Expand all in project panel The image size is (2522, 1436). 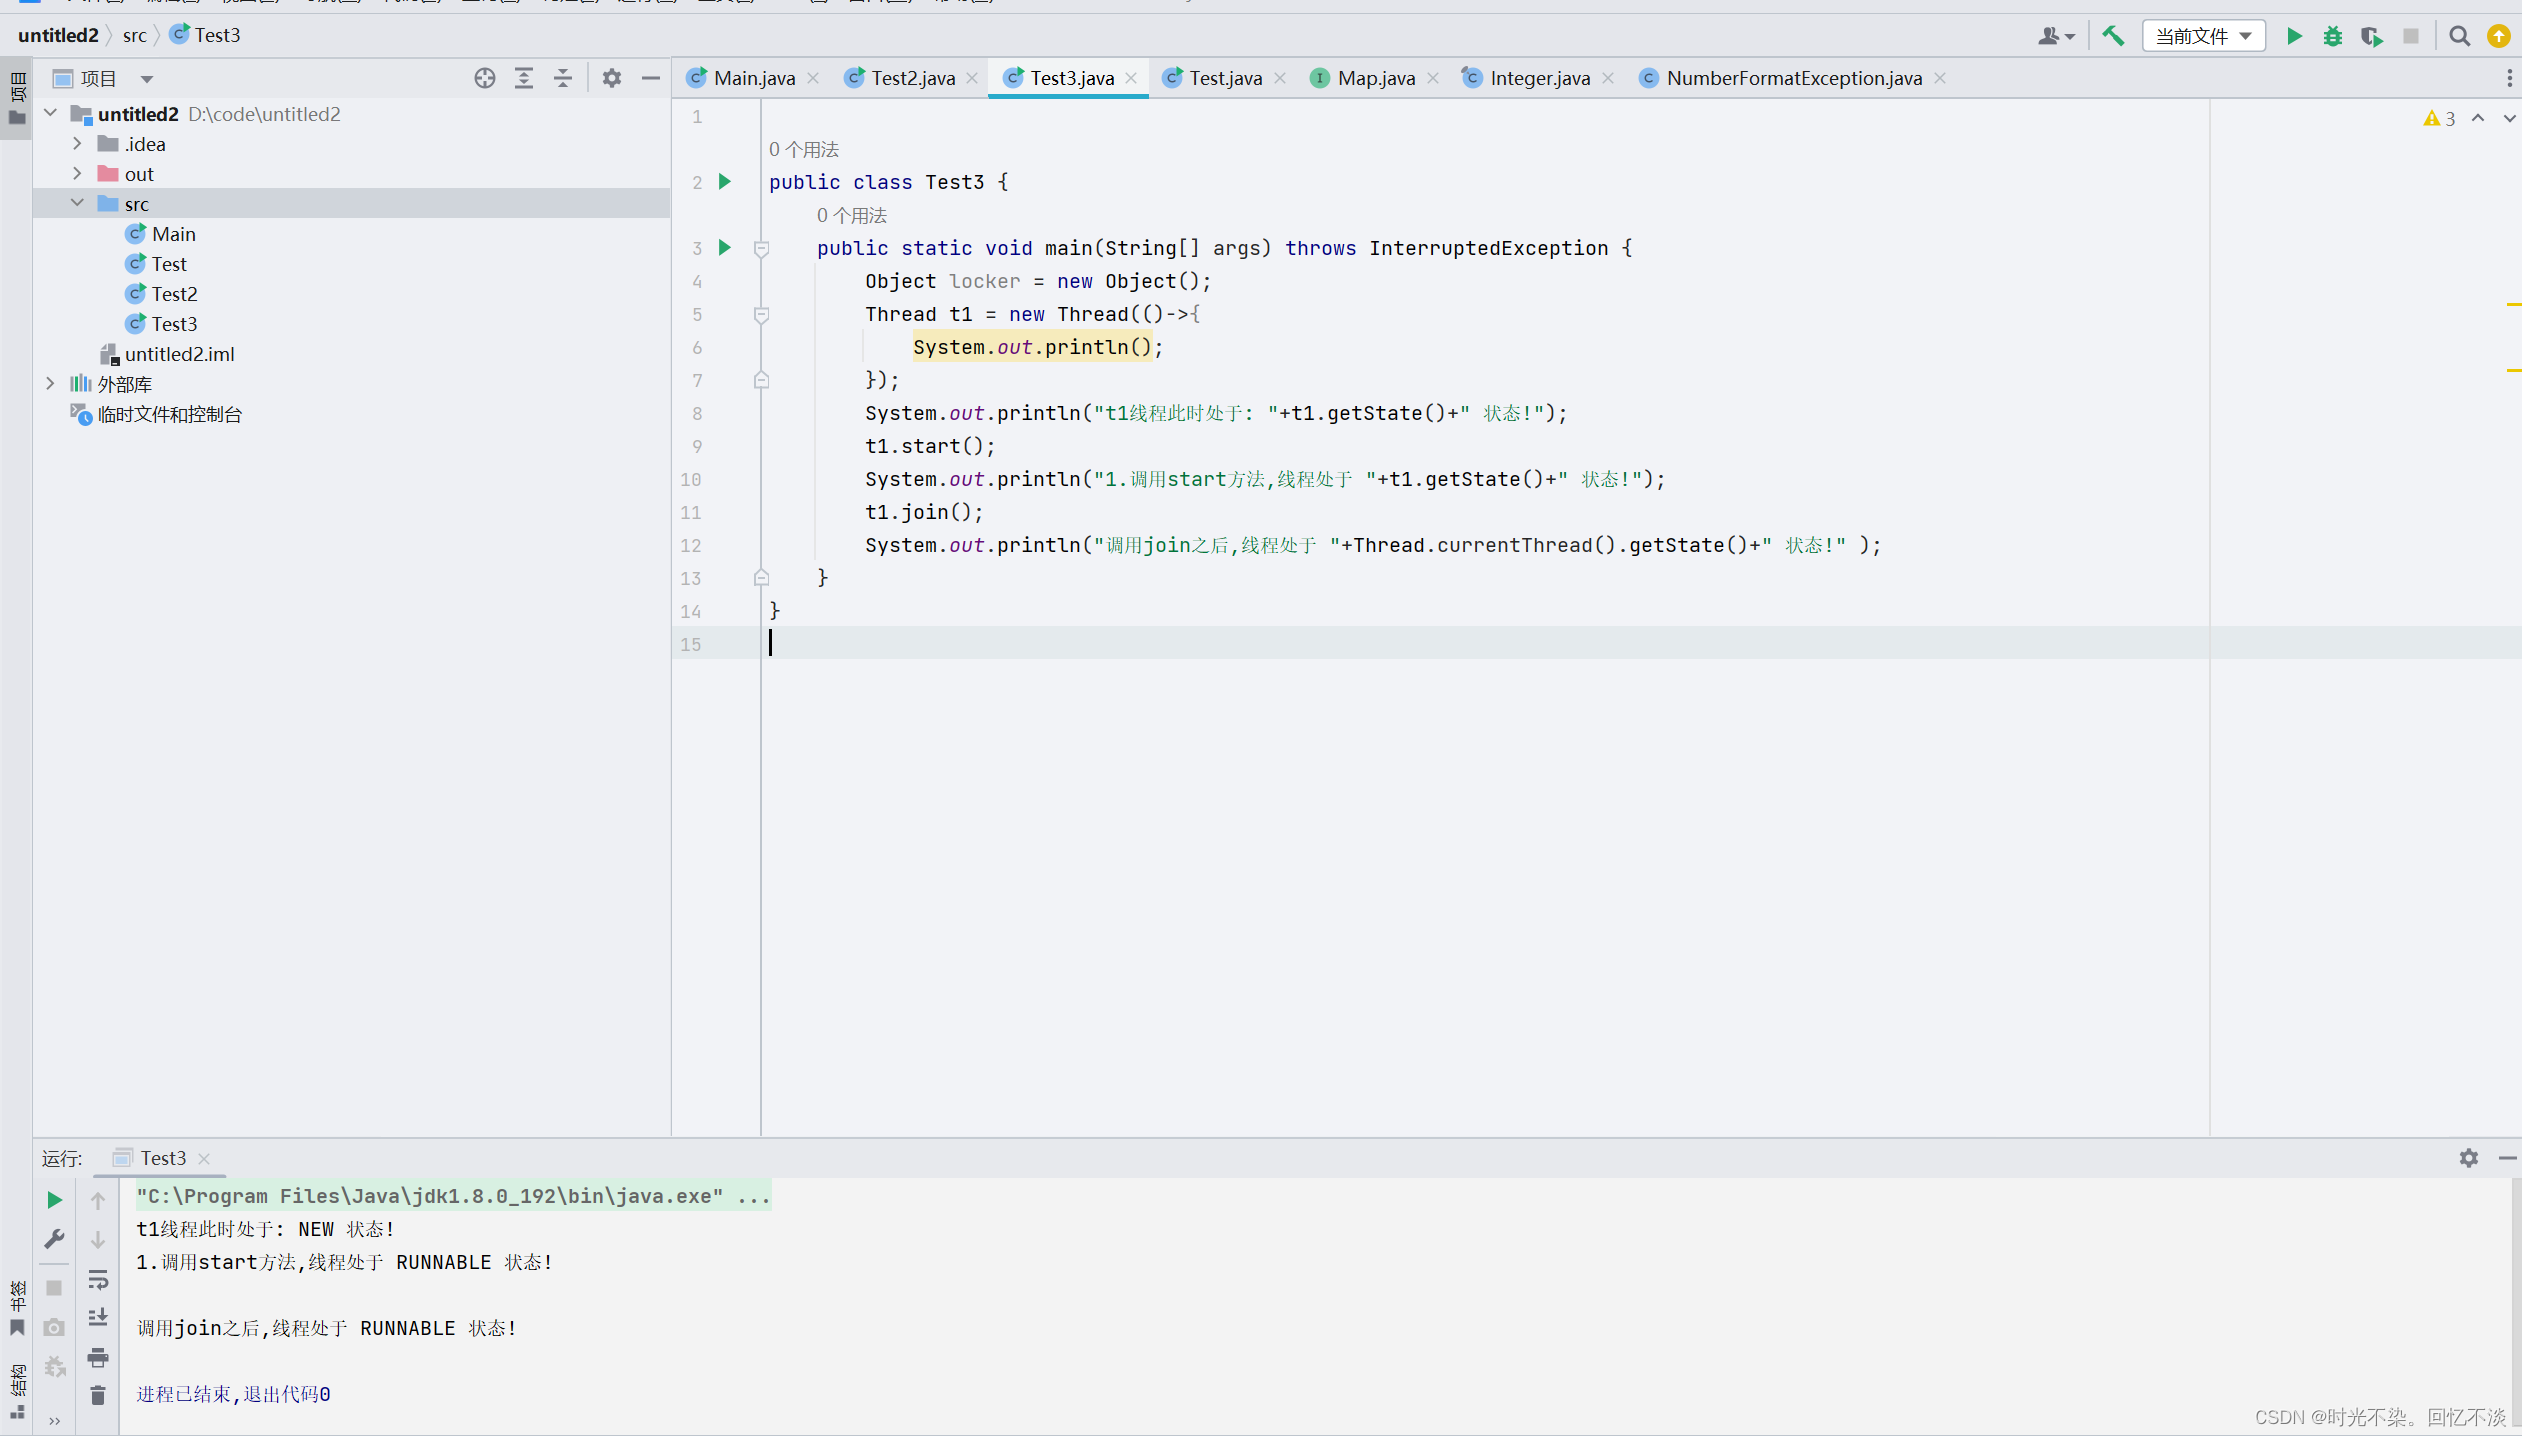pyautogui.click(x=524, y=78)
